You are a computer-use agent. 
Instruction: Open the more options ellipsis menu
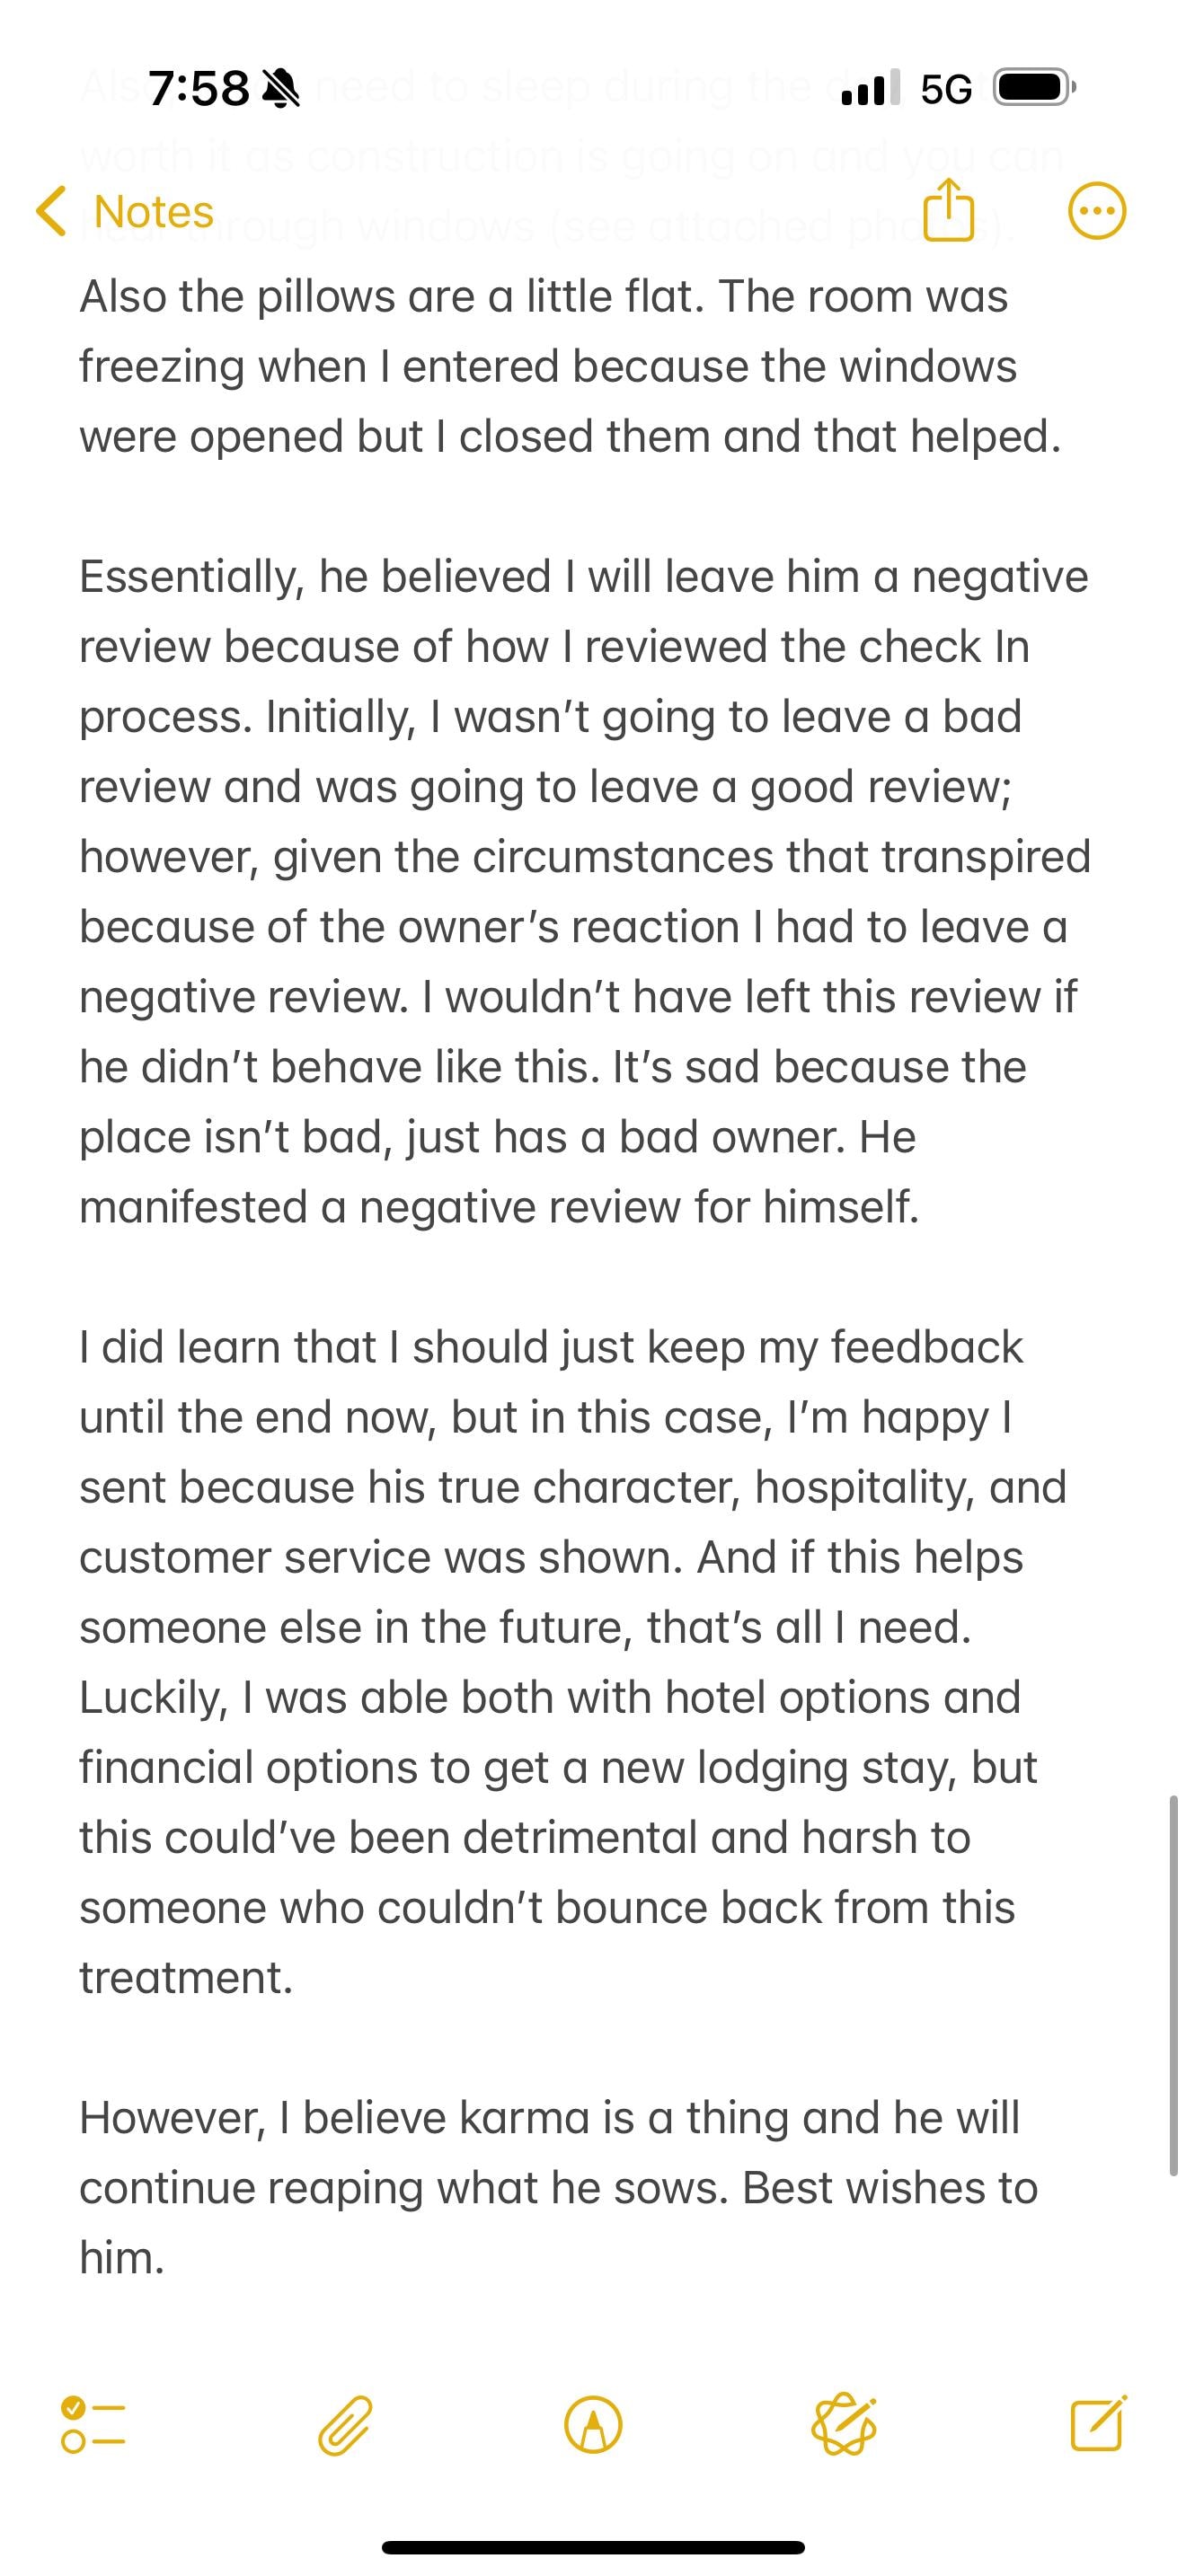[1097, 211]
